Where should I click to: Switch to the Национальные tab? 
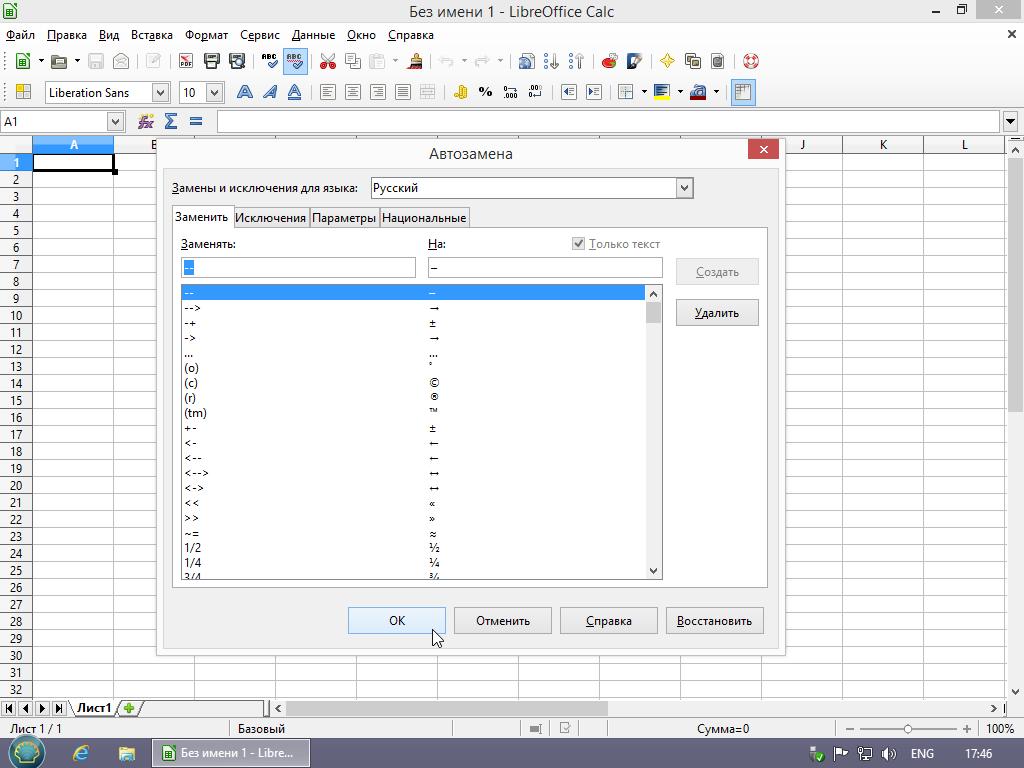(424, 217)
